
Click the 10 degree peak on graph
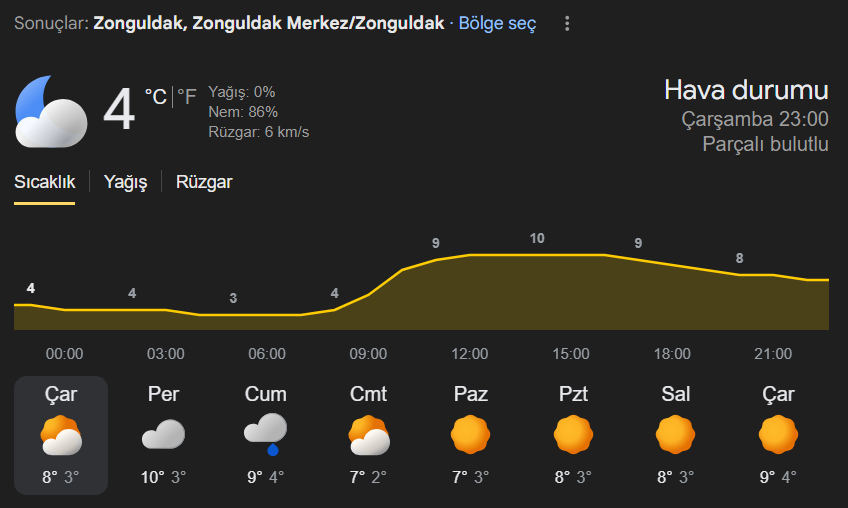[x=537, y=238]
